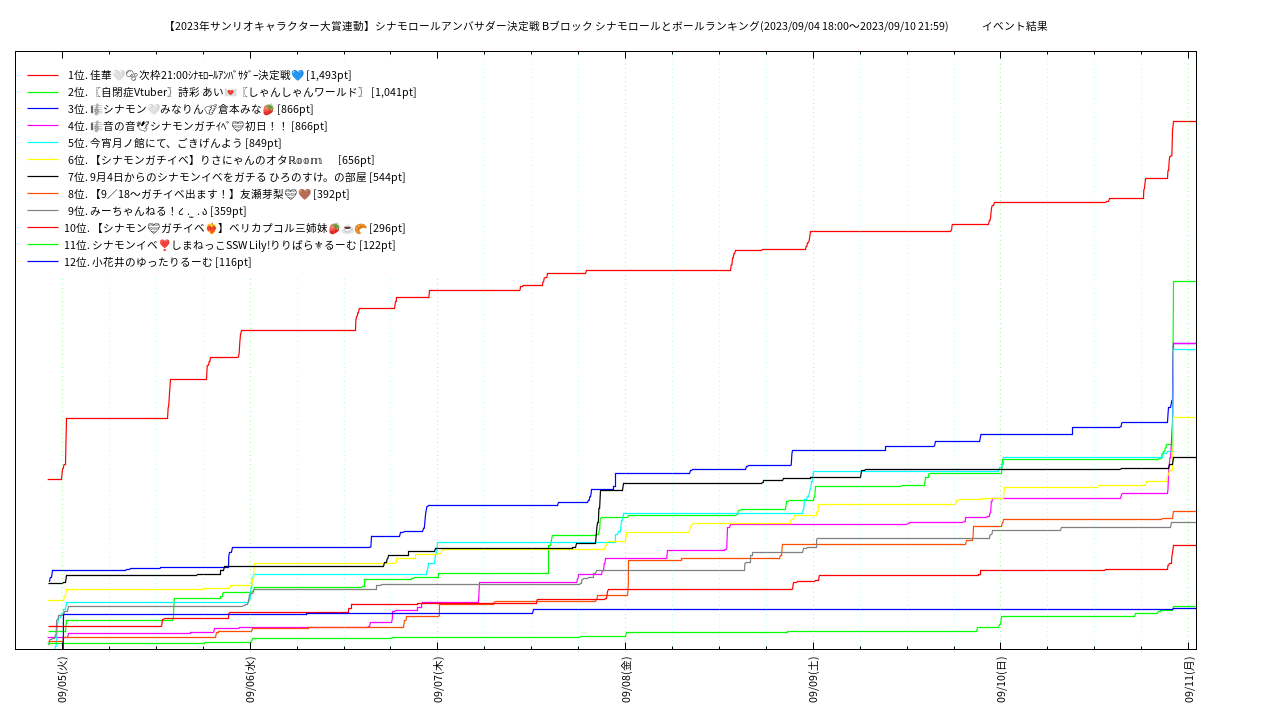Click the イベント結果 label in the title
The height and width of the screenshot is (720, 1280).
coord(1014,26)
